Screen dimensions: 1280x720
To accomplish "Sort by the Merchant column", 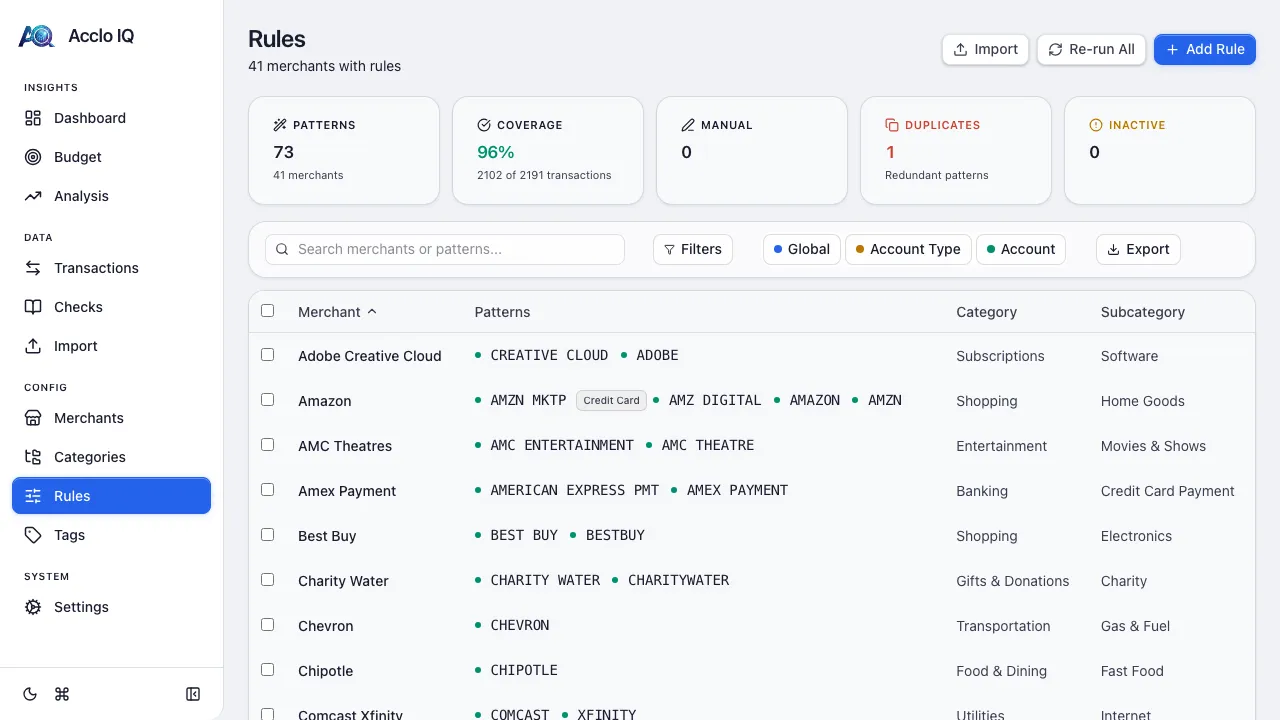I will 337,312.
